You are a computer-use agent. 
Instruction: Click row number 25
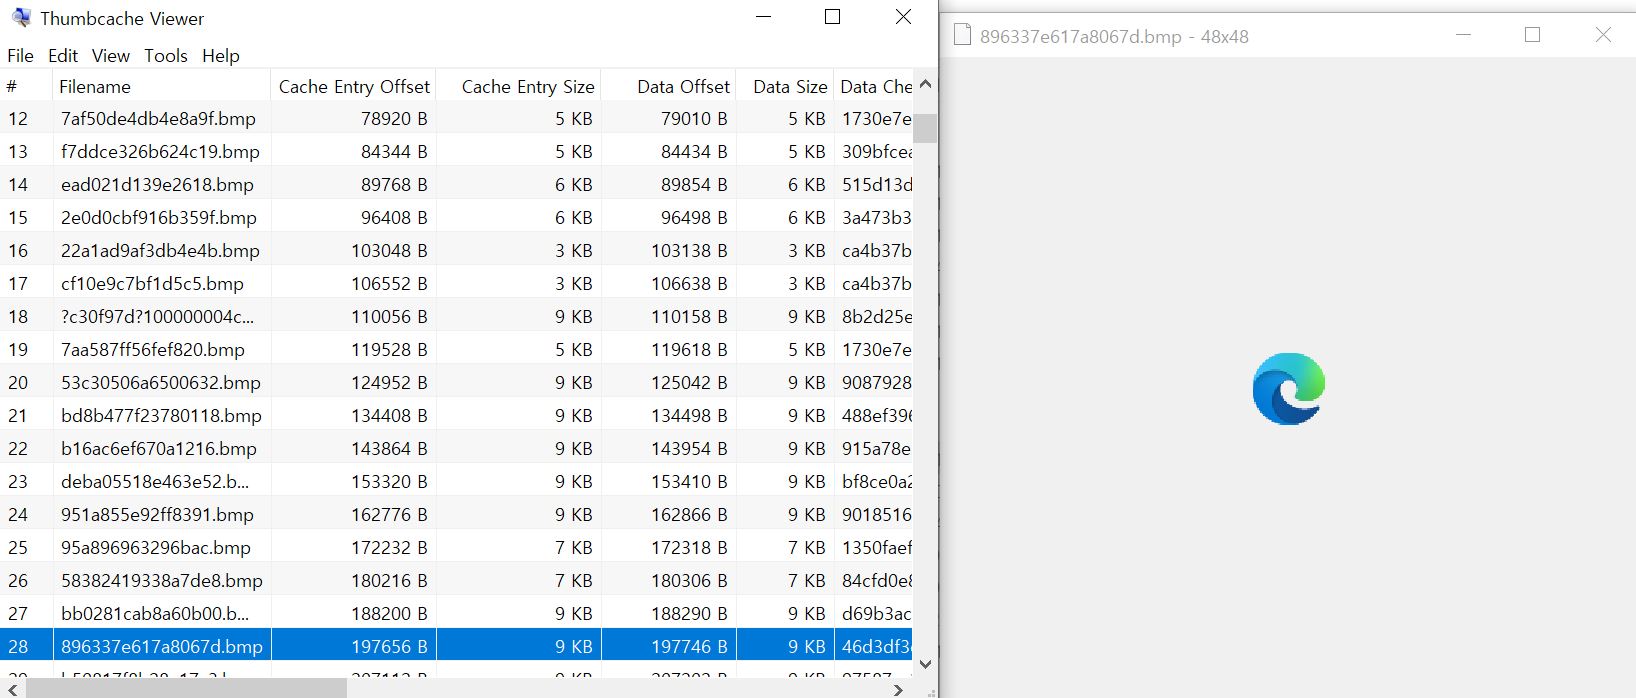click(18, 547)
